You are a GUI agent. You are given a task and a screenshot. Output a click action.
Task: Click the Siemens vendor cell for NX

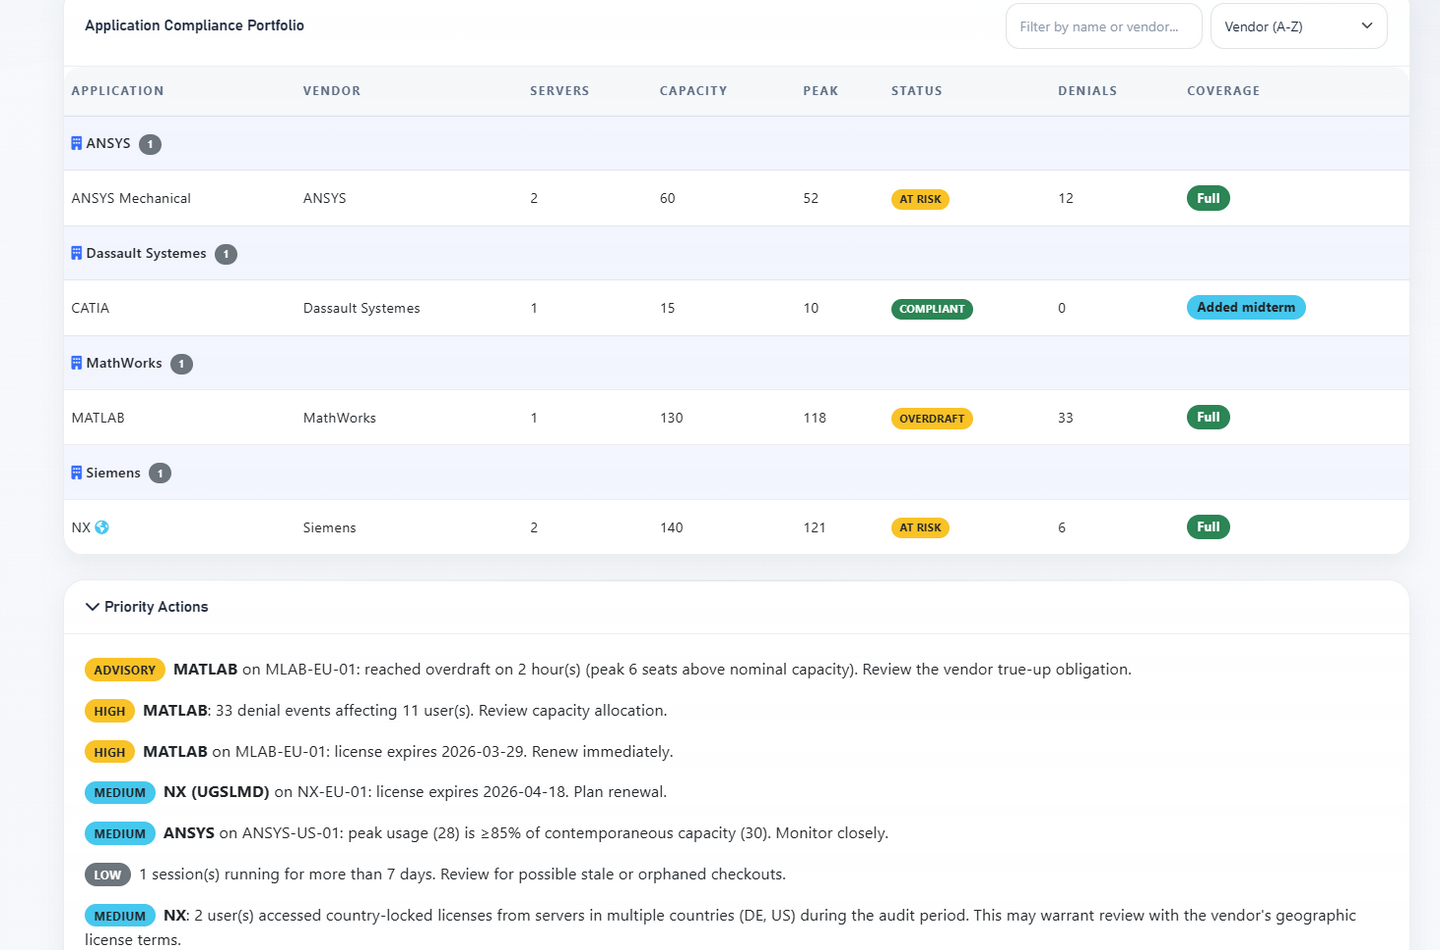pyautogui.click(x=329, y=527)
